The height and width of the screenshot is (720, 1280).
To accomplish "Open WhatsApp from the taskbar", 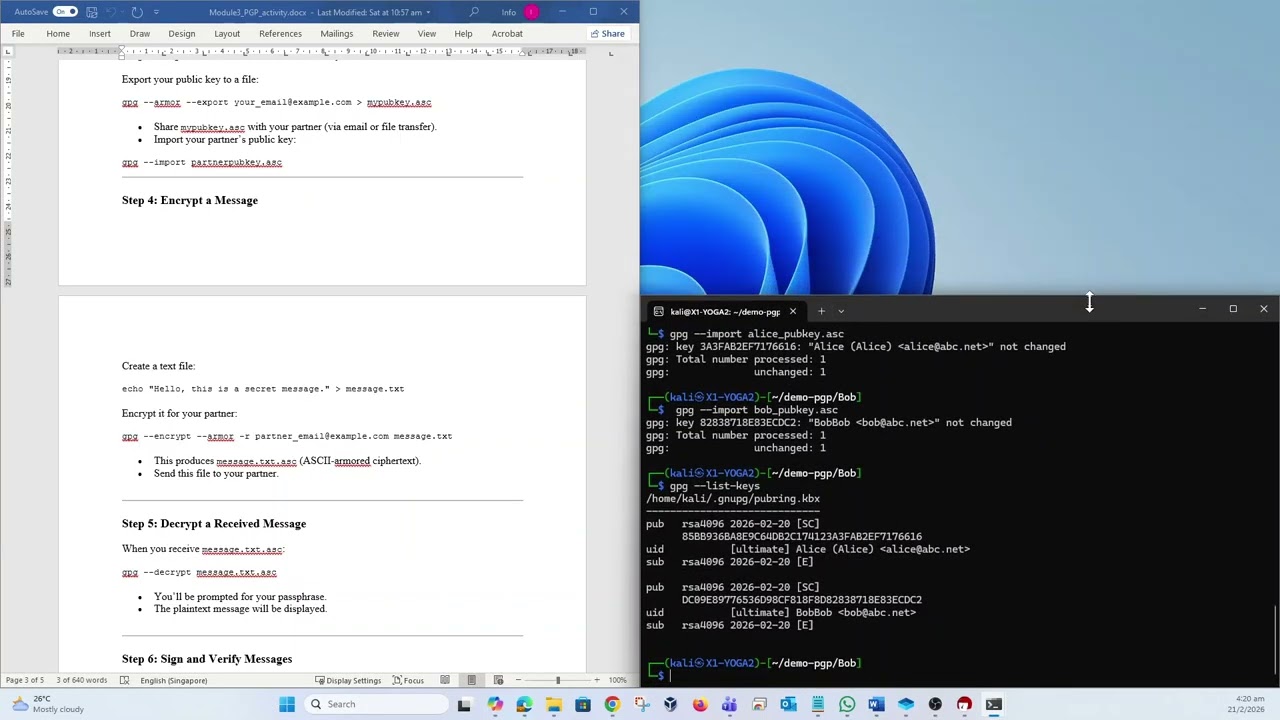I will pyautogui.click(x=847, y=704).
